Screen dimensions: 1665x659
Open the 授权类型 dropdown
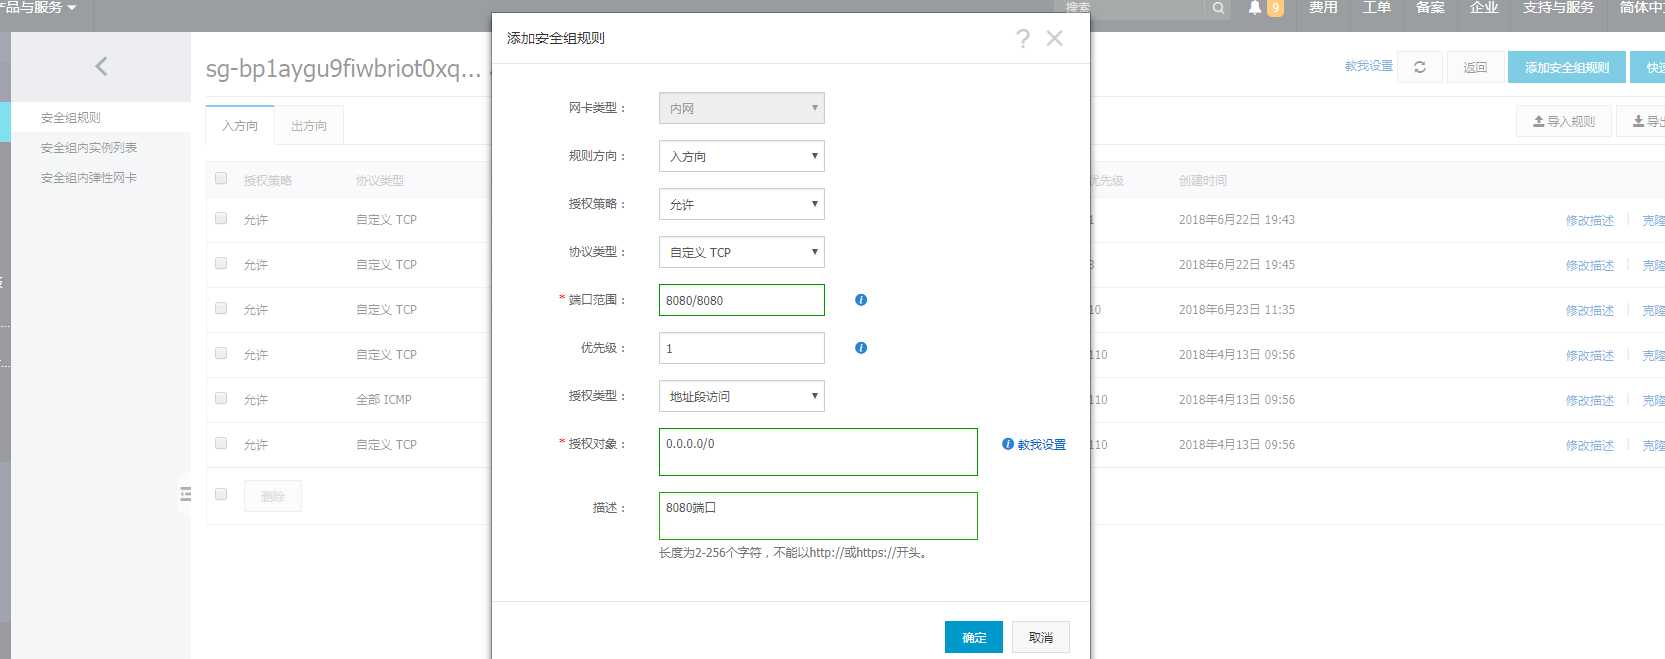[742, 396]
